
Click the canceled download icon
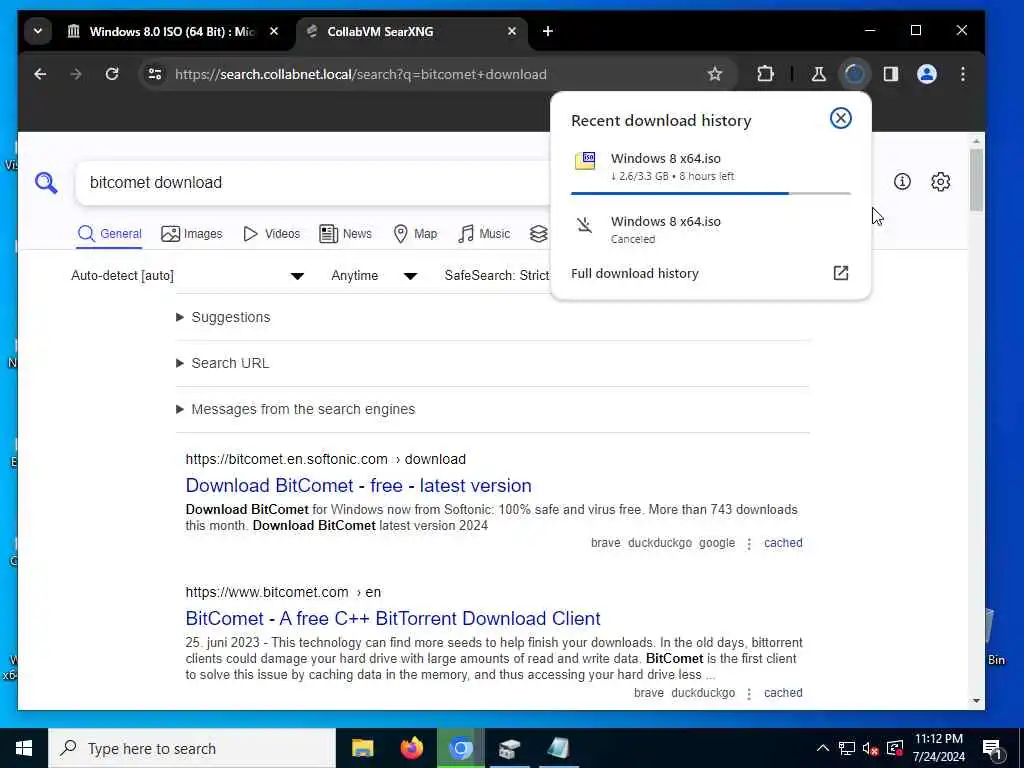pyautogui.click(x=584, y=225)
